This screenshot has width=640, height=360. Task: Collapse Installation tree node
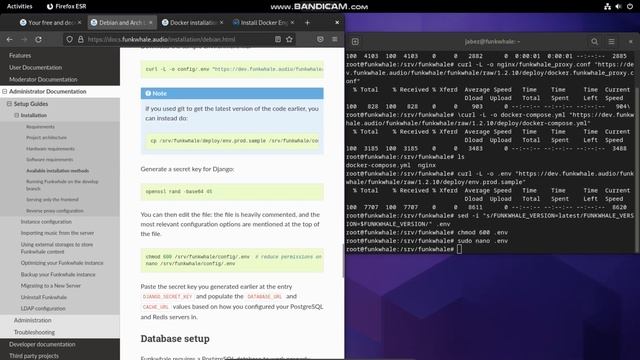point(17,115)
